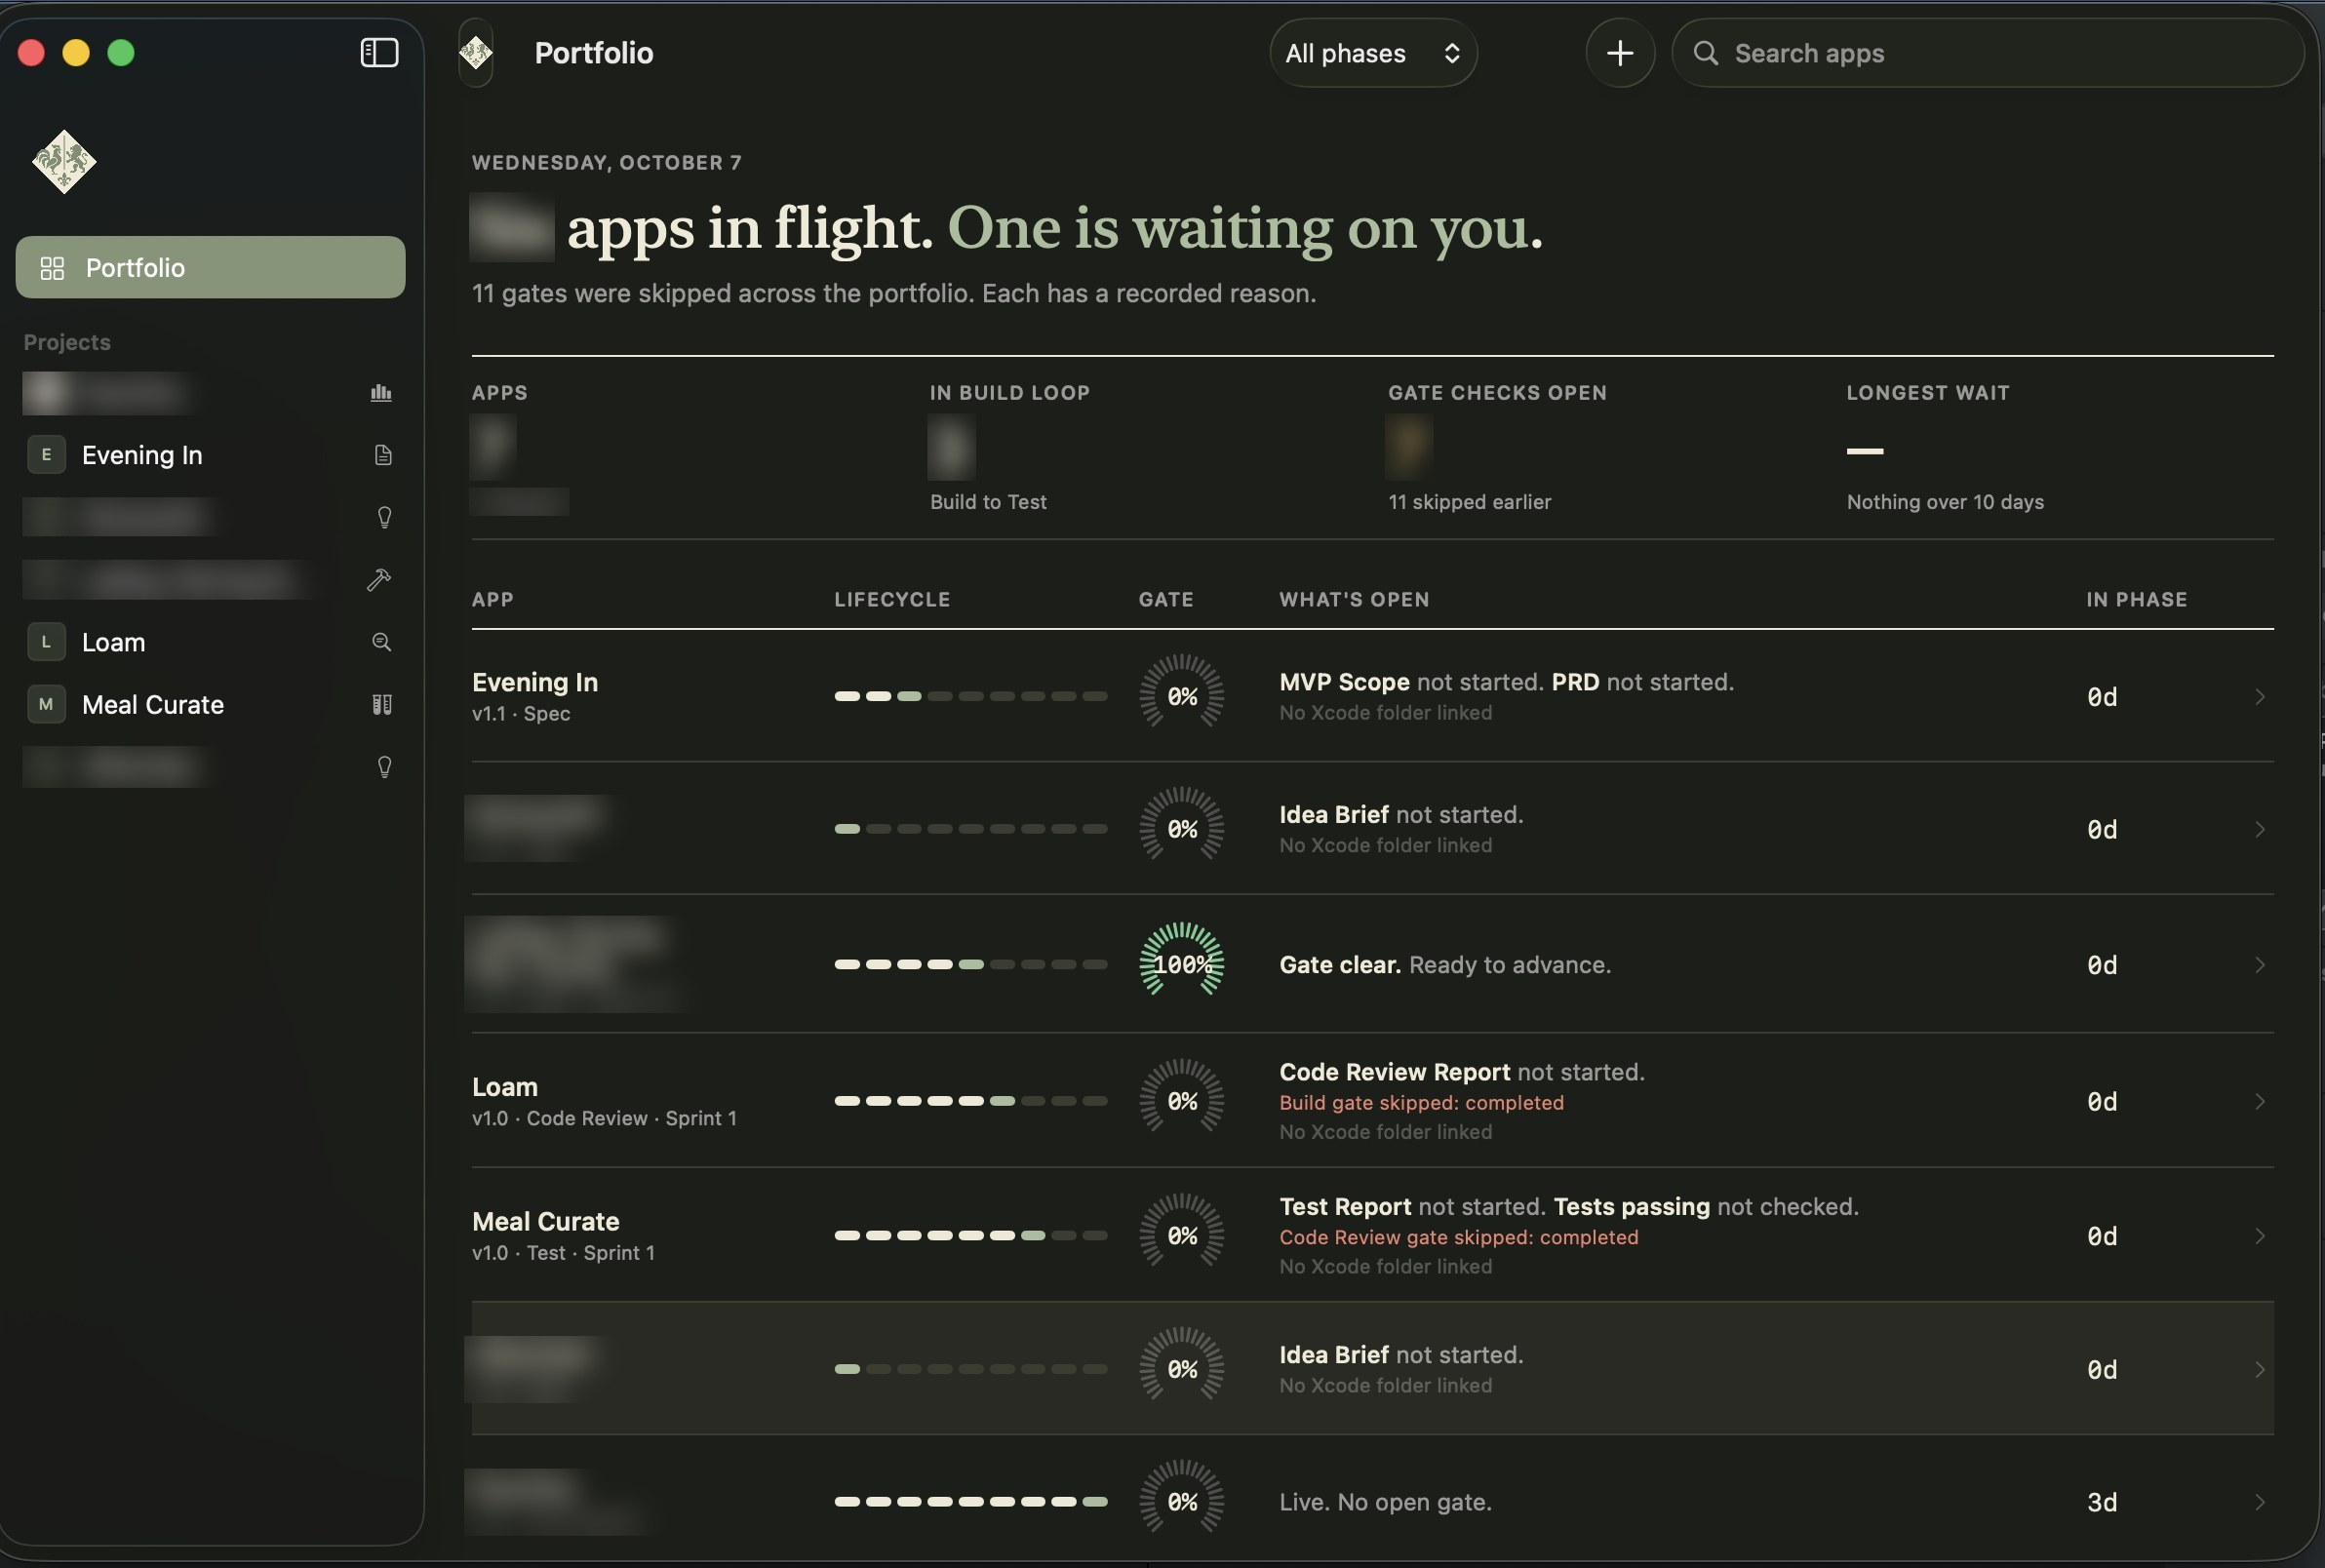Click the 3d in-phase value
Screen dimensions: 2325x1568
tap(2102, 1502)
